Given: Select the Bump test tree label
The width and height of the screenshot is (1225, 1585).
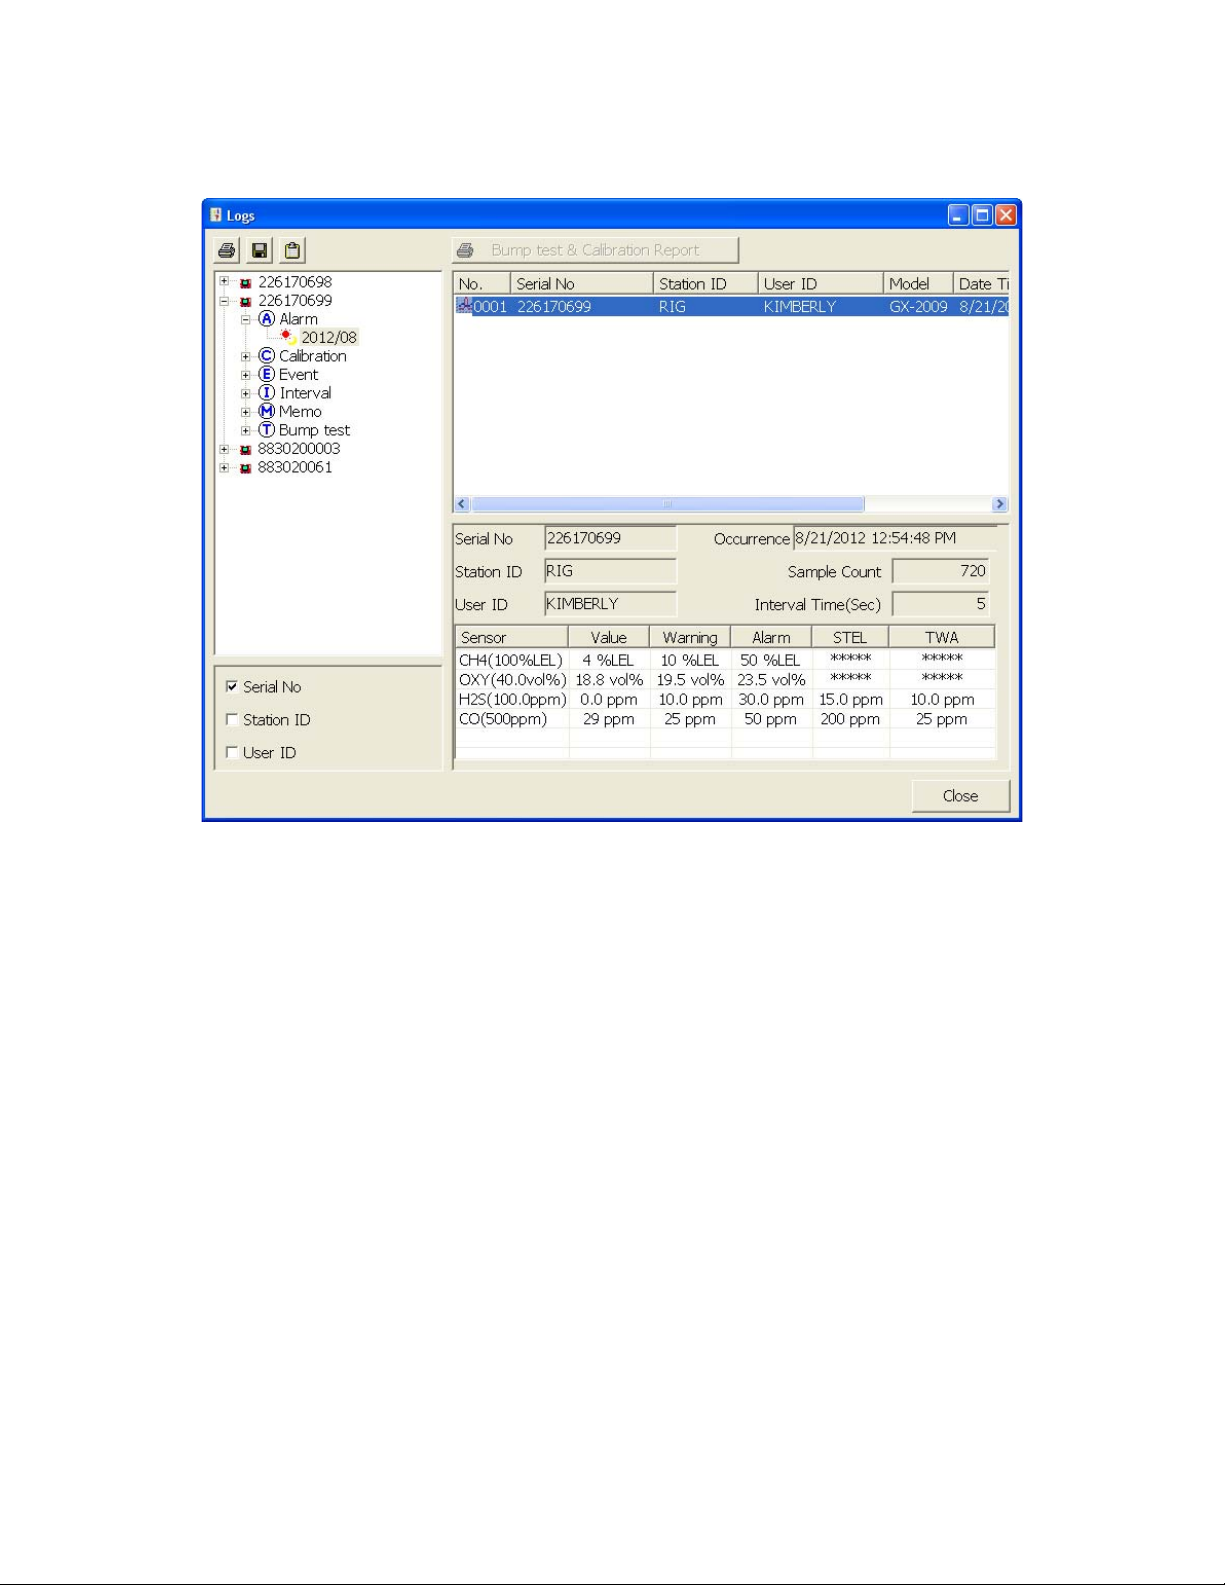Looking at the screenshot, I should (x=314, y=430).
